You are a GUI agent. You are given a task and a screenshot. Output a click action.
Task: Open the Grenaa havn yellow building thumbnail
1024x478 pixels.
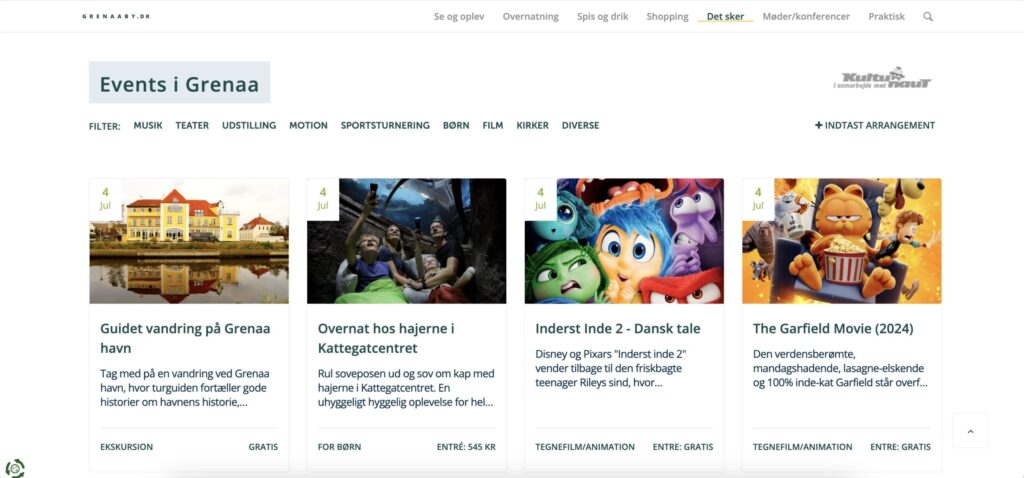(189, 241)
